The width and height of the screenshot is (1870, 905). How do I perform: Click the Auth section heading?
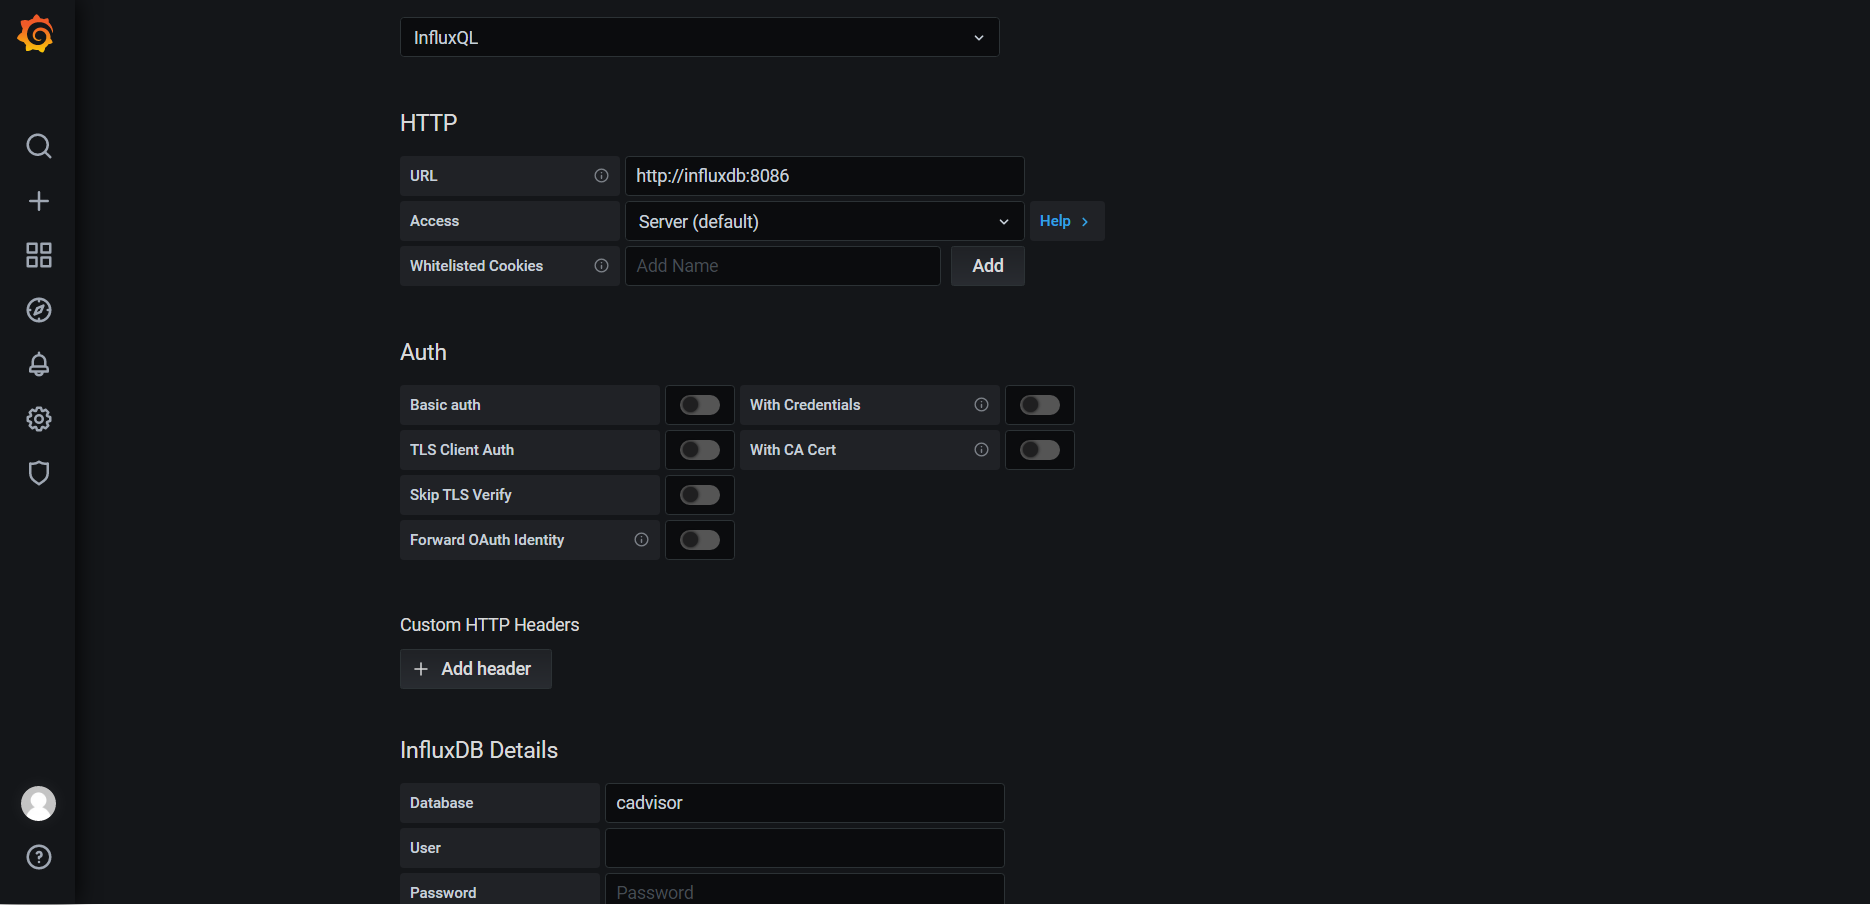click(x=424, y=352)
